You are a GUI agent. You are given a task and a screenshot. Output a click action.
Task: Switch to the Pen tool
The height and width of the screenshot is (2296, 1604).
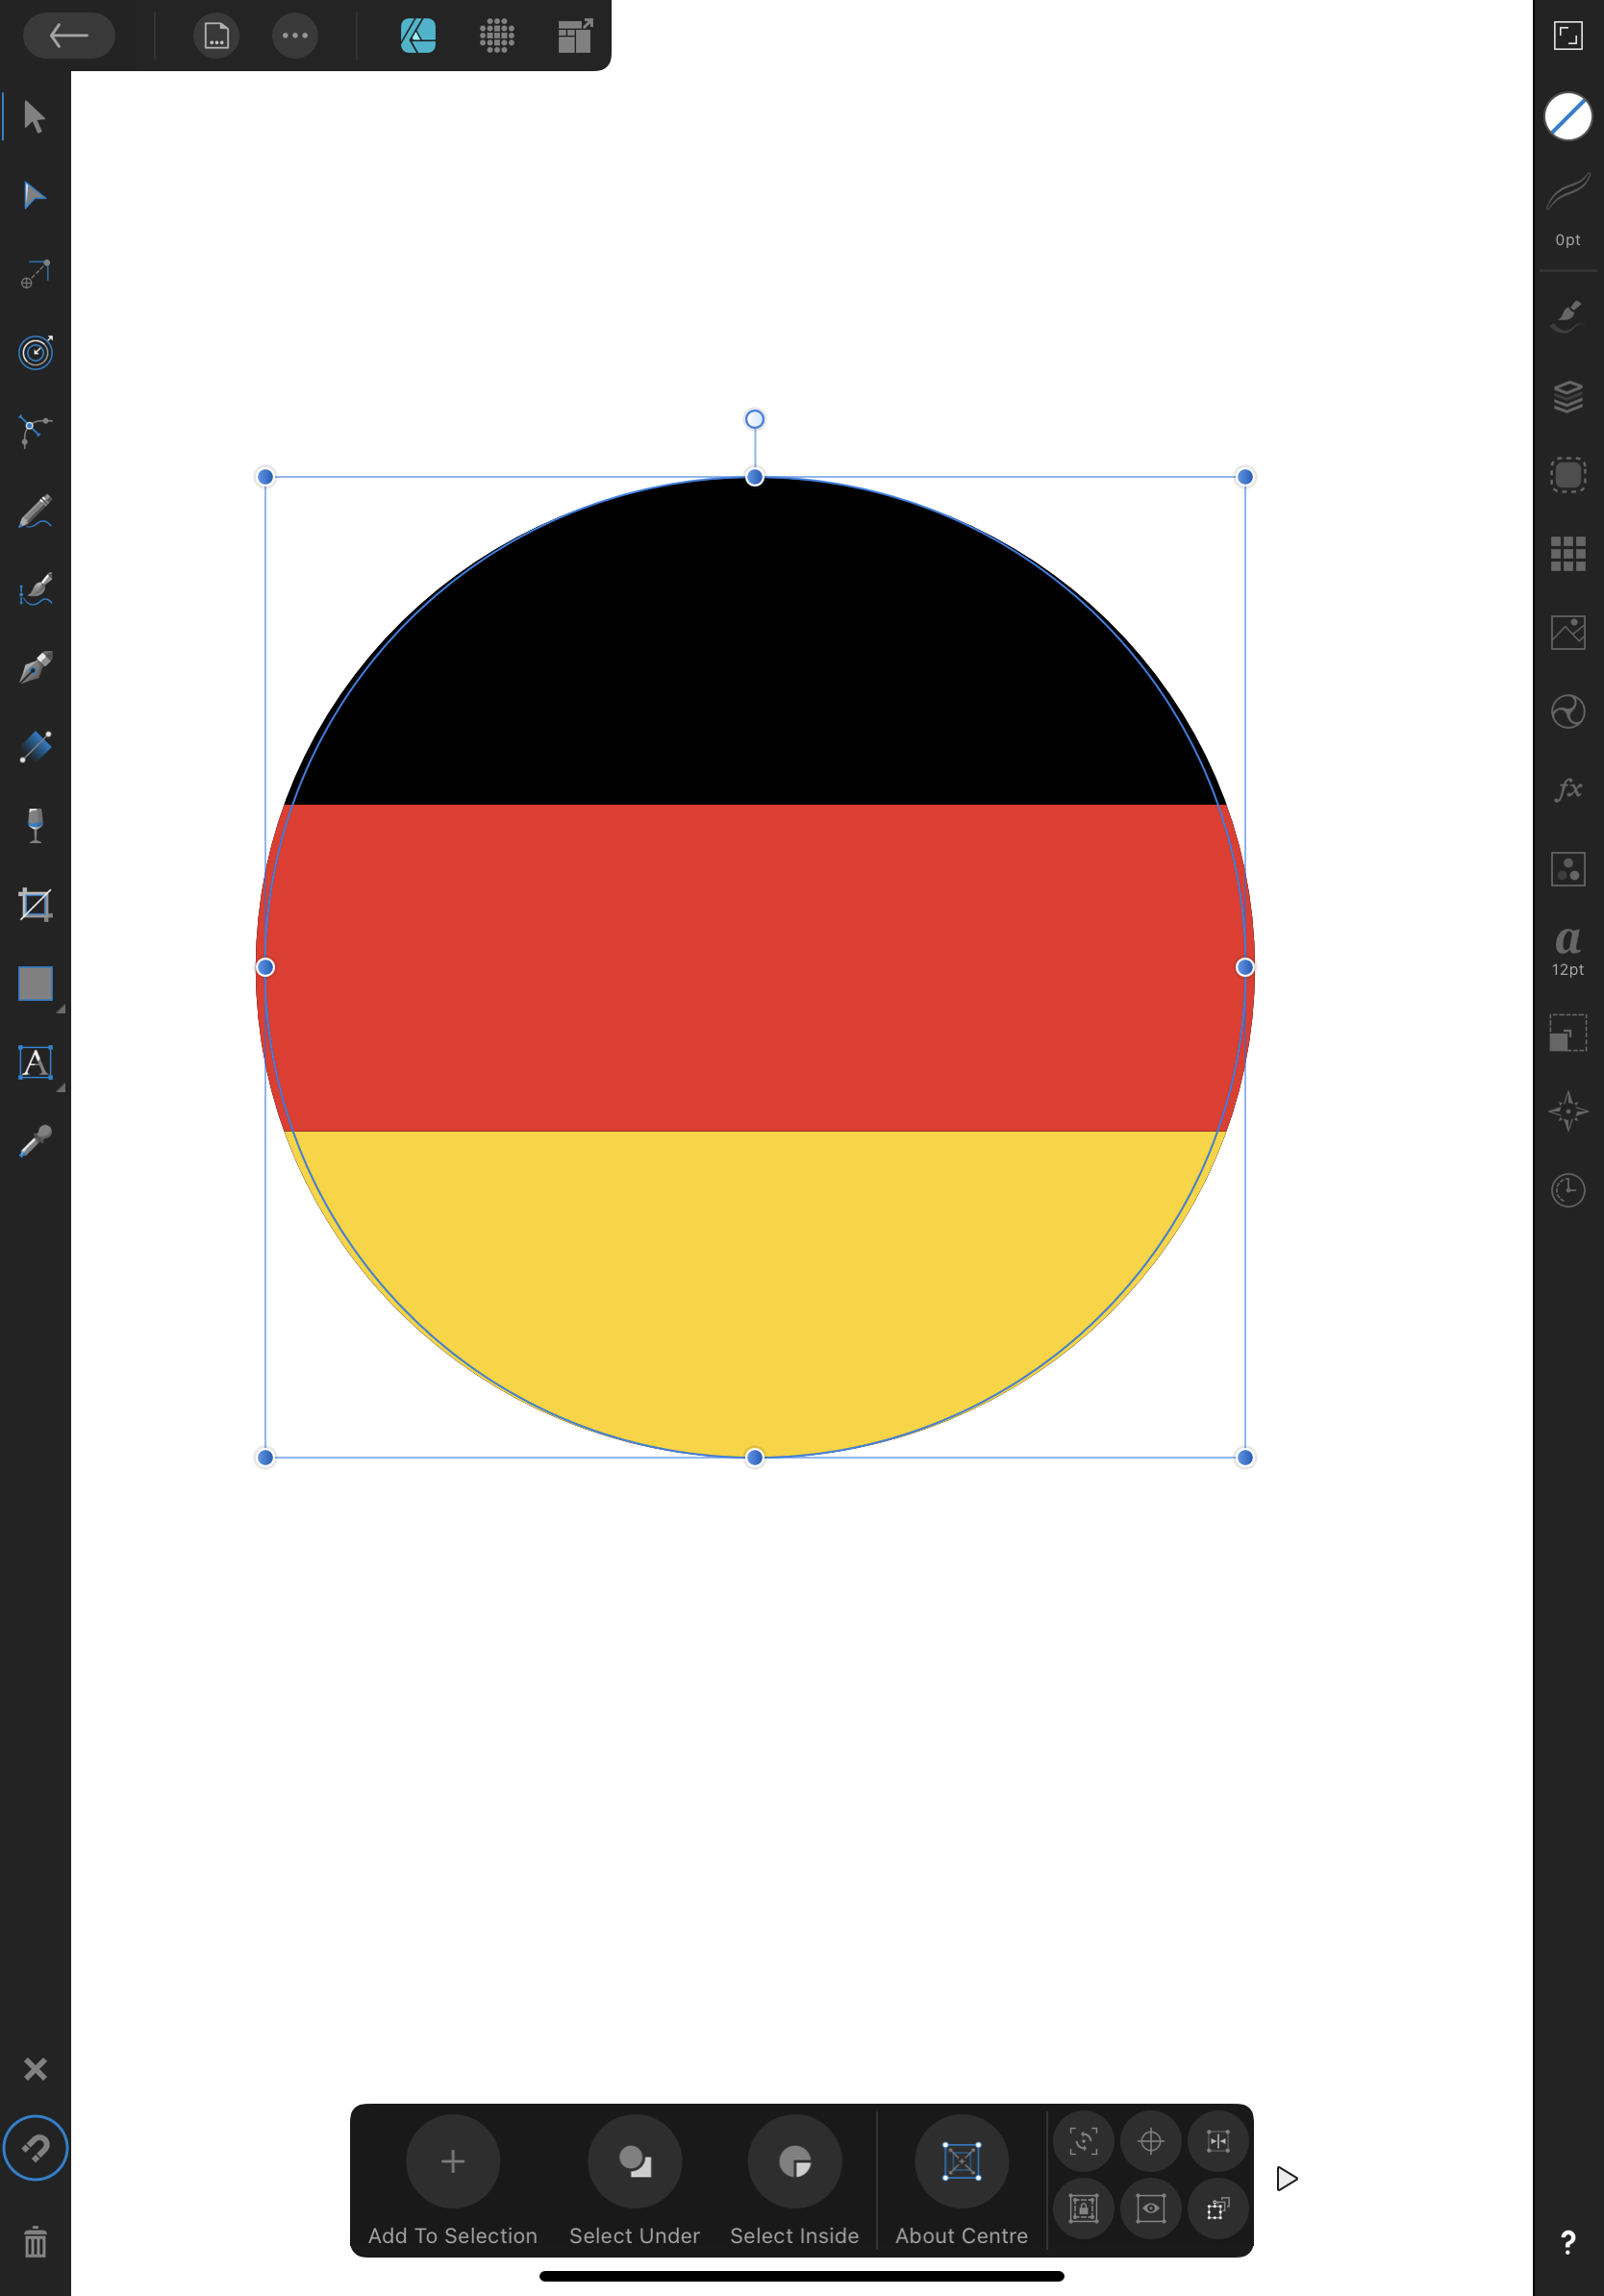pos(33,667)
